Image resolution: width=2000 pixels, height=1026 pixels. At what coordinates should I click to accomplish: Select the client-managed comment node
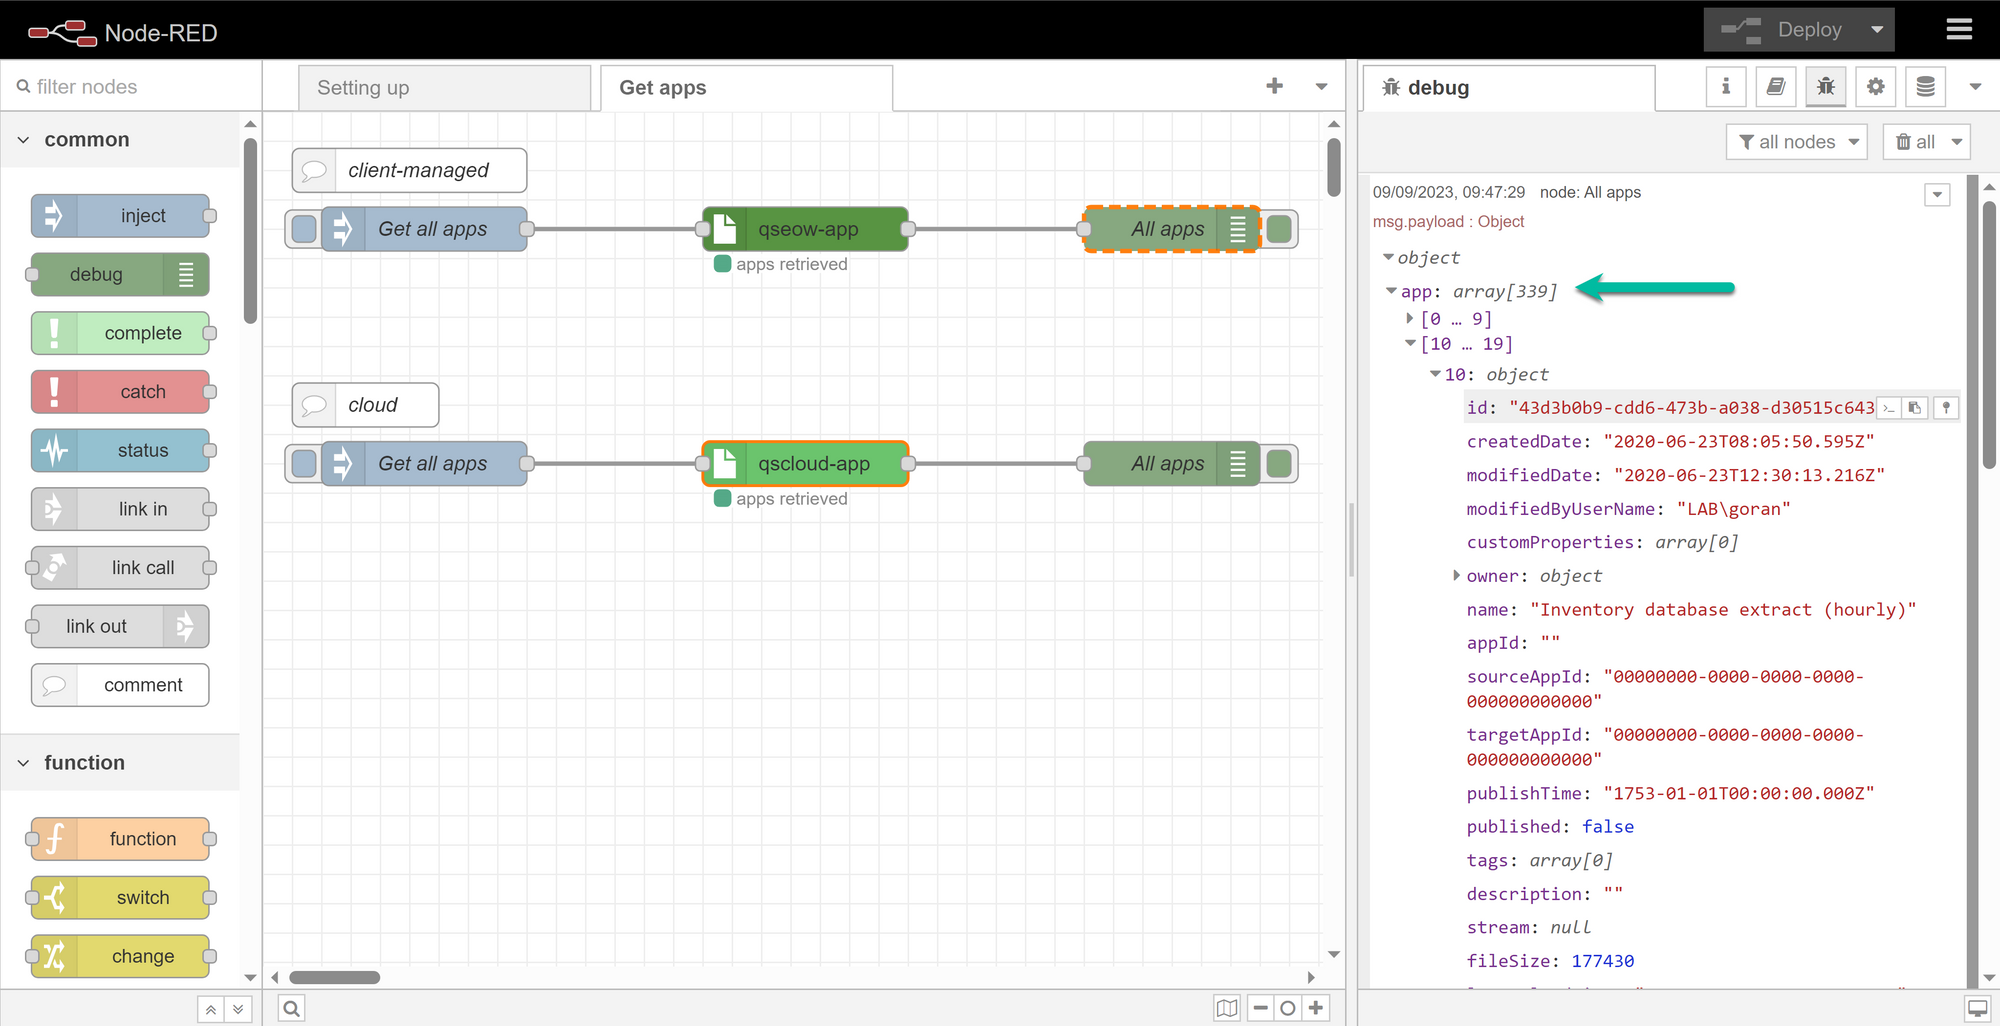[x=409, y=171]
